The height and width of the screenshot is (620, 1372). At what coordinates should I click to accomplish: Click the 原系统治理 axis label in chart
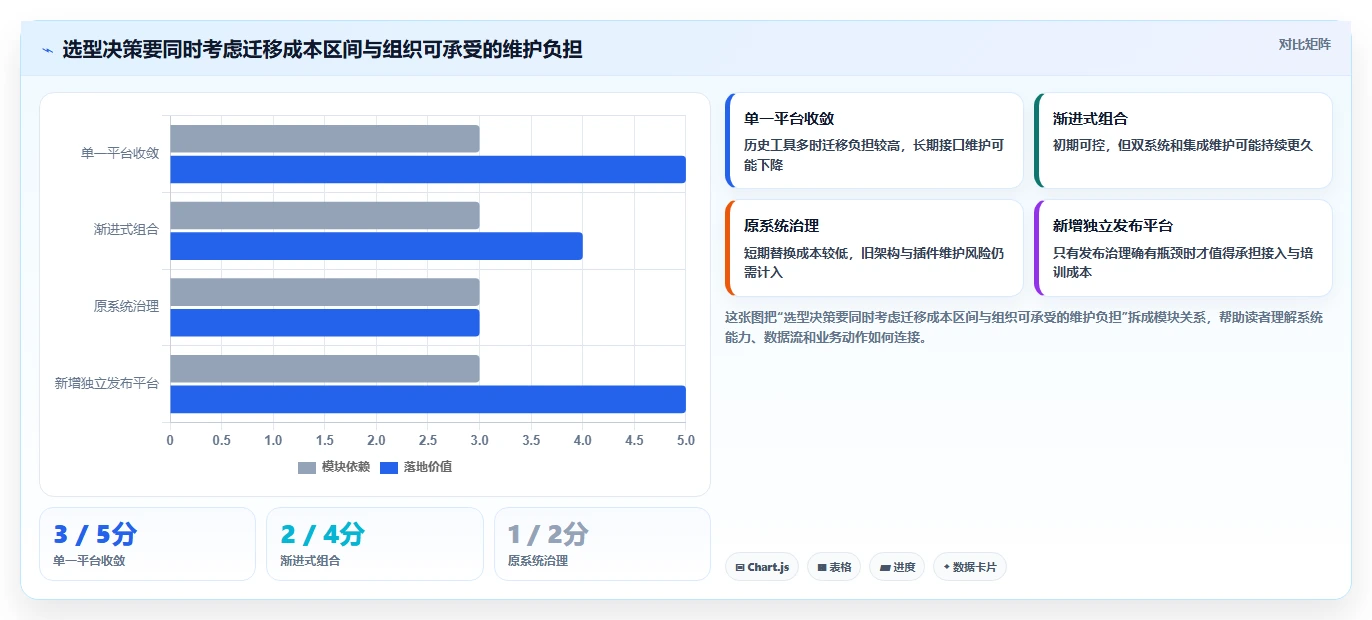[x=126, y=307]
